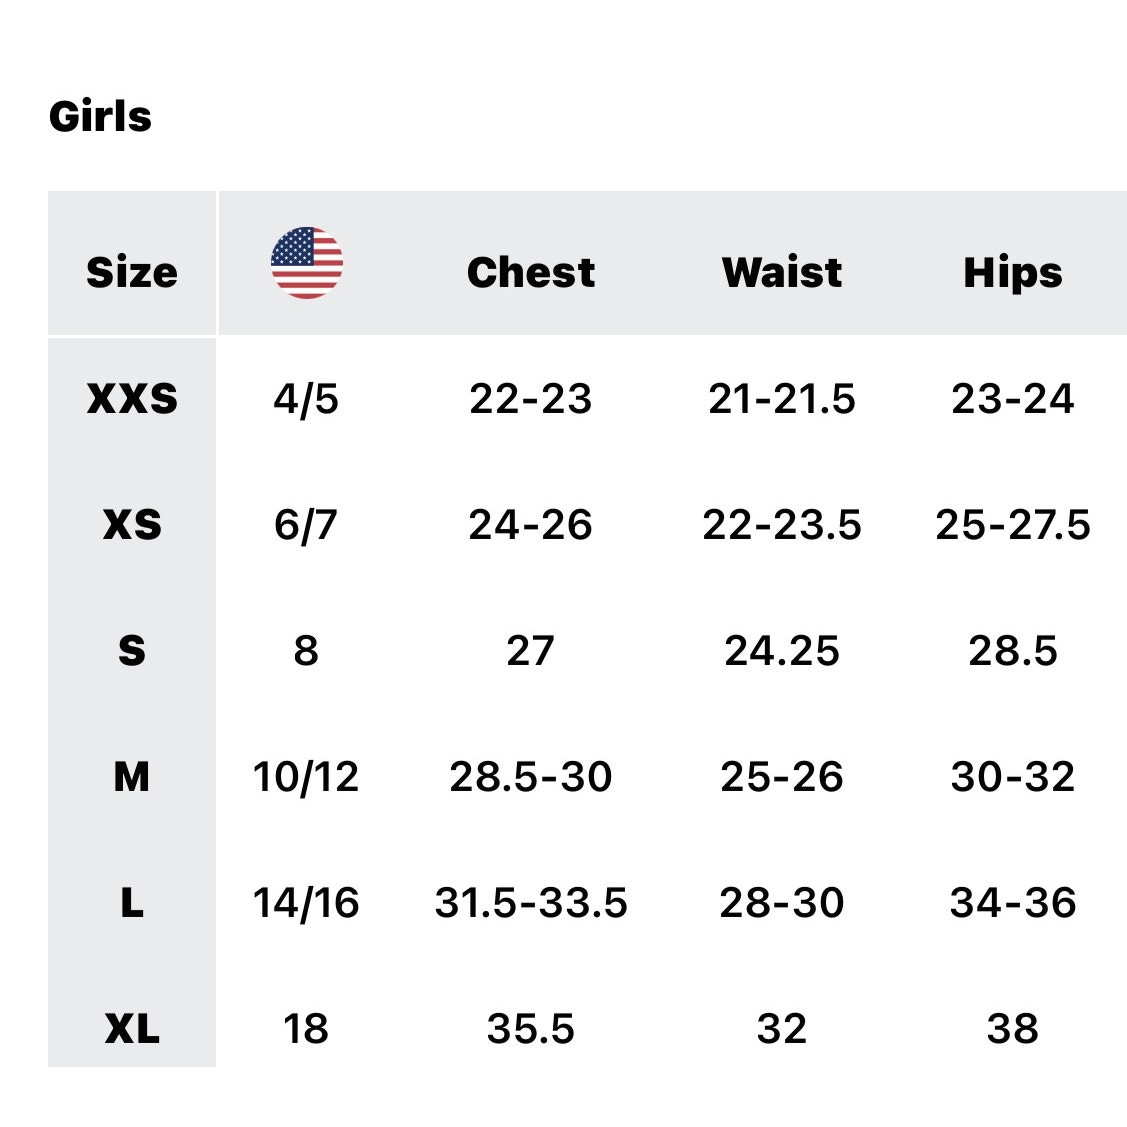Select the Size column header

pyautogui.click(x=132, y=272)
